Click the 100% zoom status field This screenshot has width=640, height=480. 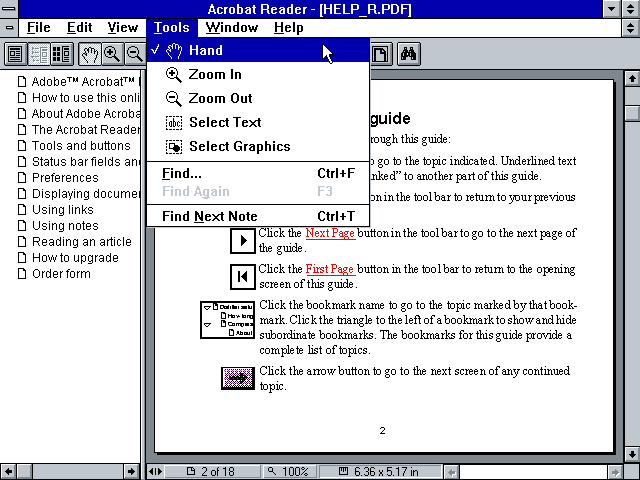click(289, 471)
